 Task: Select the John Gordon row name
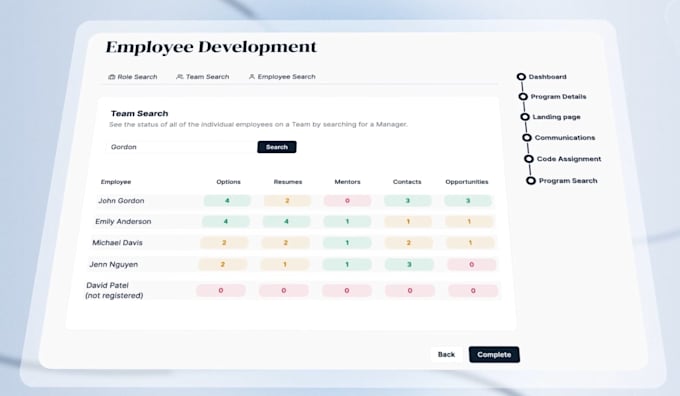121,201
